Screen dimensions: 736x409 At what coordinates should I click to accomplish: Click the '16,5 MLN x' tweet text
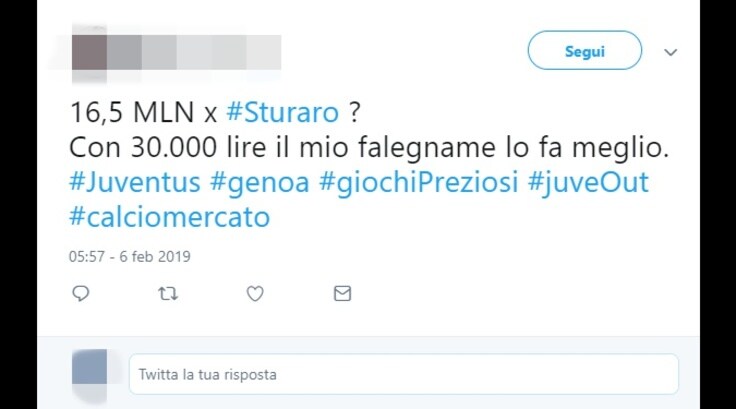click(x=143, y=113)
